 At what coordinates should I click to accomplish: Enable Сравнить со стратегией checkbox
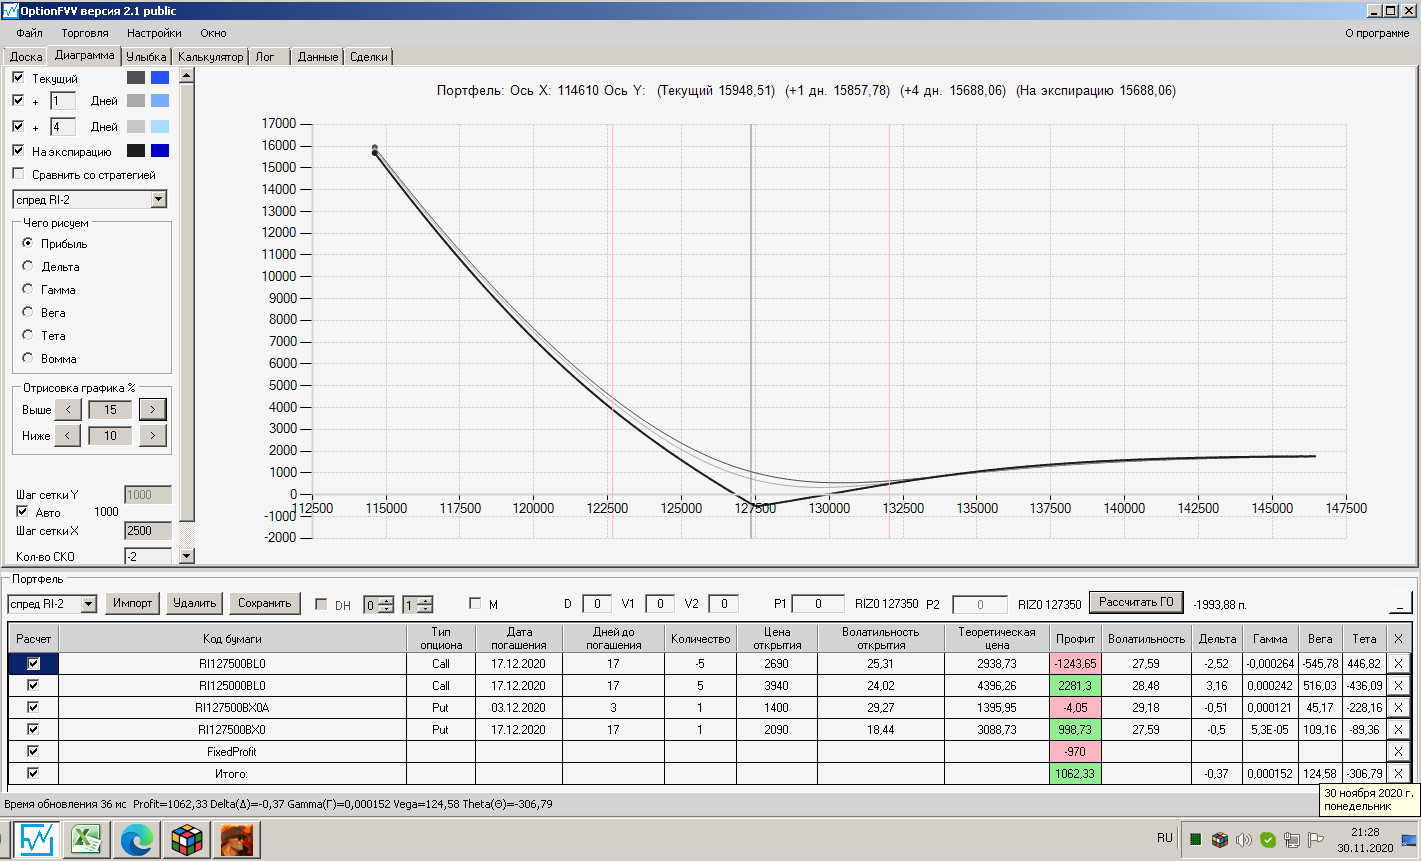pos(18,174)
